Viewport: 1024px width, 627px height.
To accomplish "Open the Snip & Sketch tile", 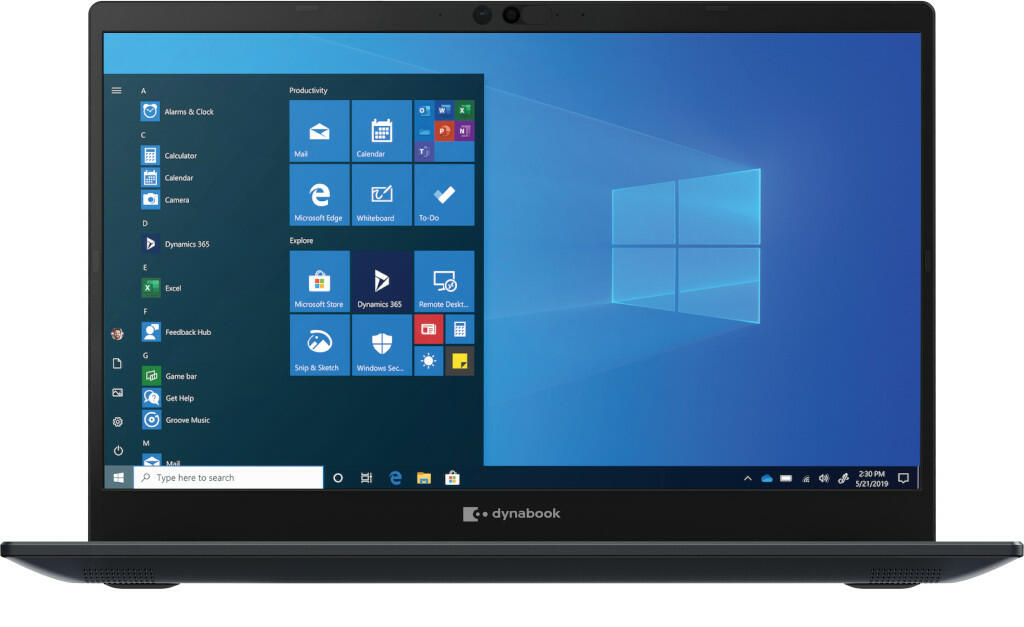I will click(319, 345).
